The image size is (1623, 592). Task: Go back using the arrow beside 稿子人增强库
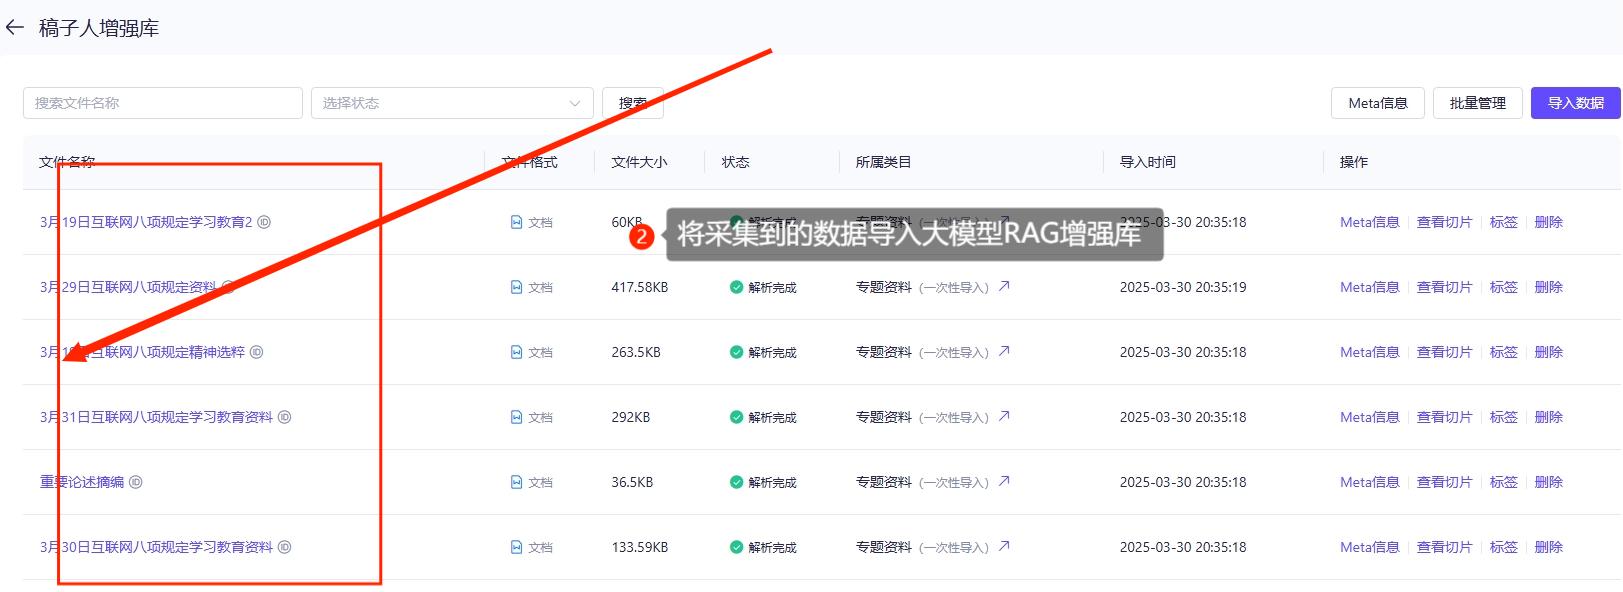(15, 27)
